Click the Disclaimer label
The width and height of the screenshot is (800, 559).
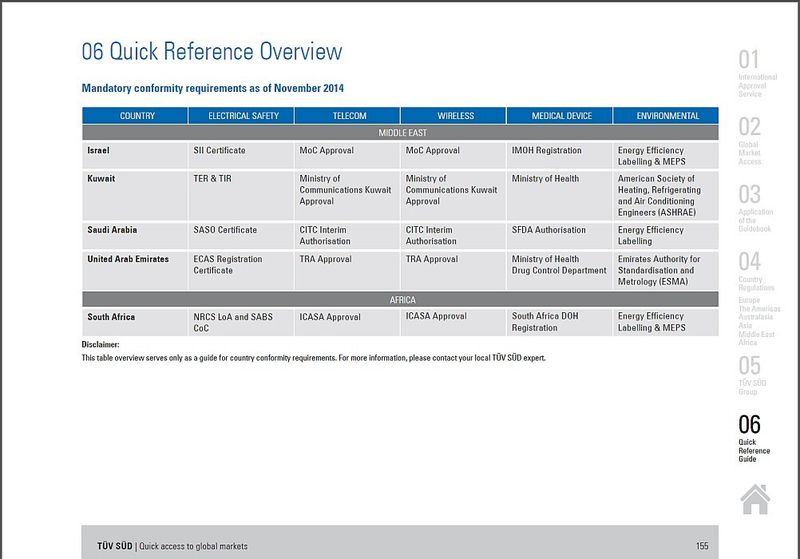click(101, 345)
